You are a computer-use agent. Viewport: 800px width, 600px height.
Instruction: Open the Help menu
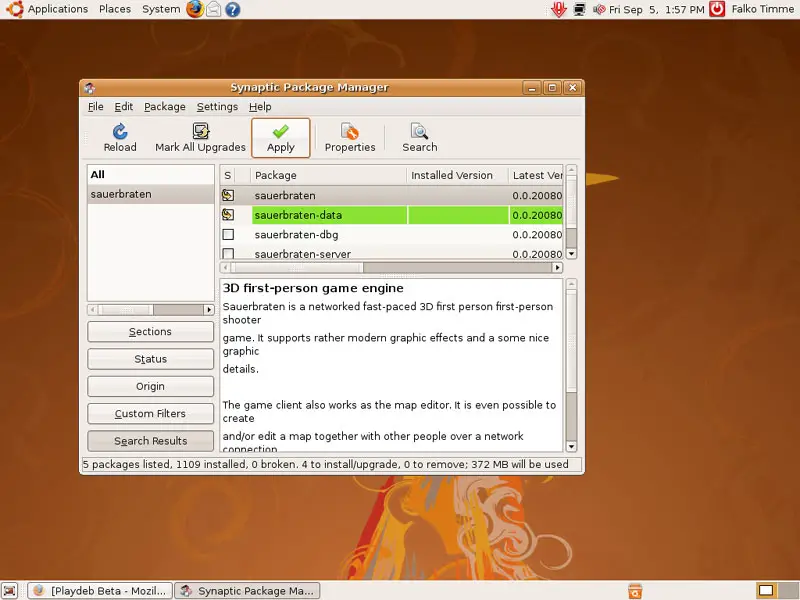(260, 107)
